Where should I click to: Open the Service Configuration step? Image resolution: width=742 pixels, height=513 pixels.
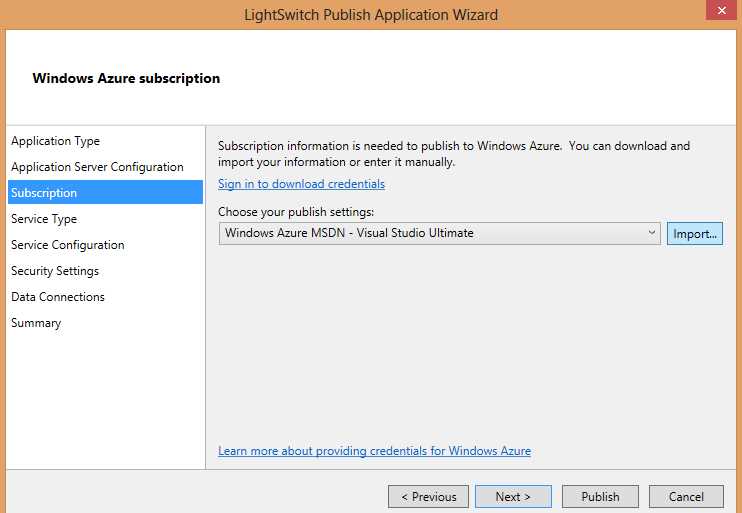tap(68, 245)
